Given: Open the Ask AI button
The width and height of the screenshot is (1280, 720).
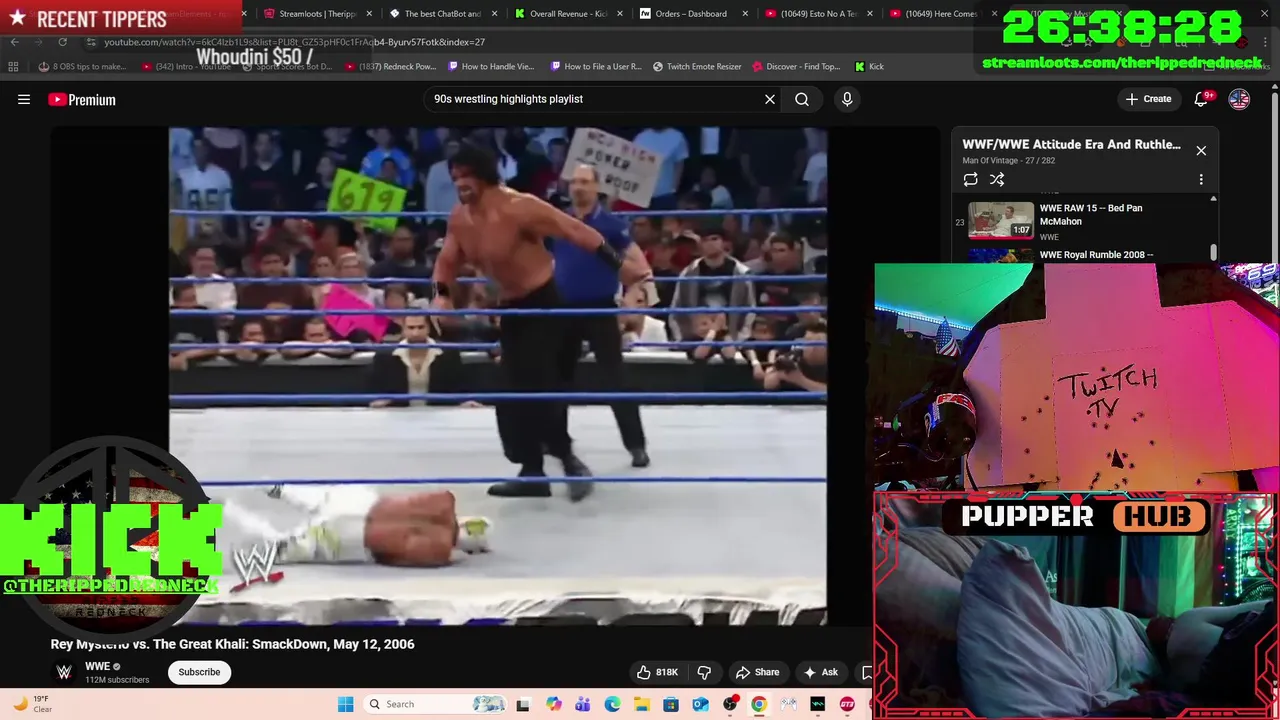Looking at the screenshot, I should (x=821, y=672).
